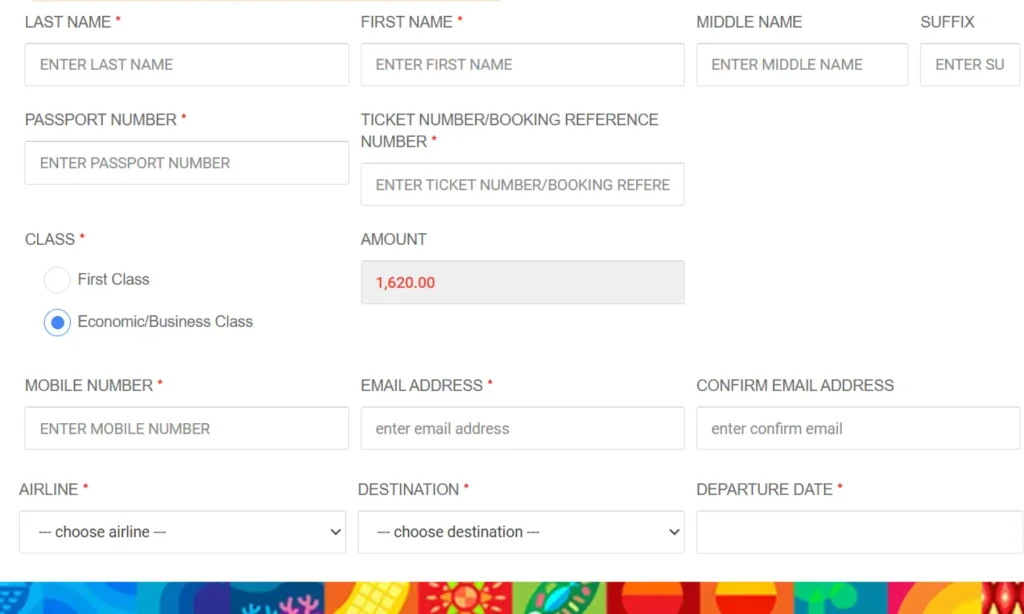1024x614 pixels.
Task: Click the Passport Number input field
Action: pyautogui.click(x=186, y=162)
